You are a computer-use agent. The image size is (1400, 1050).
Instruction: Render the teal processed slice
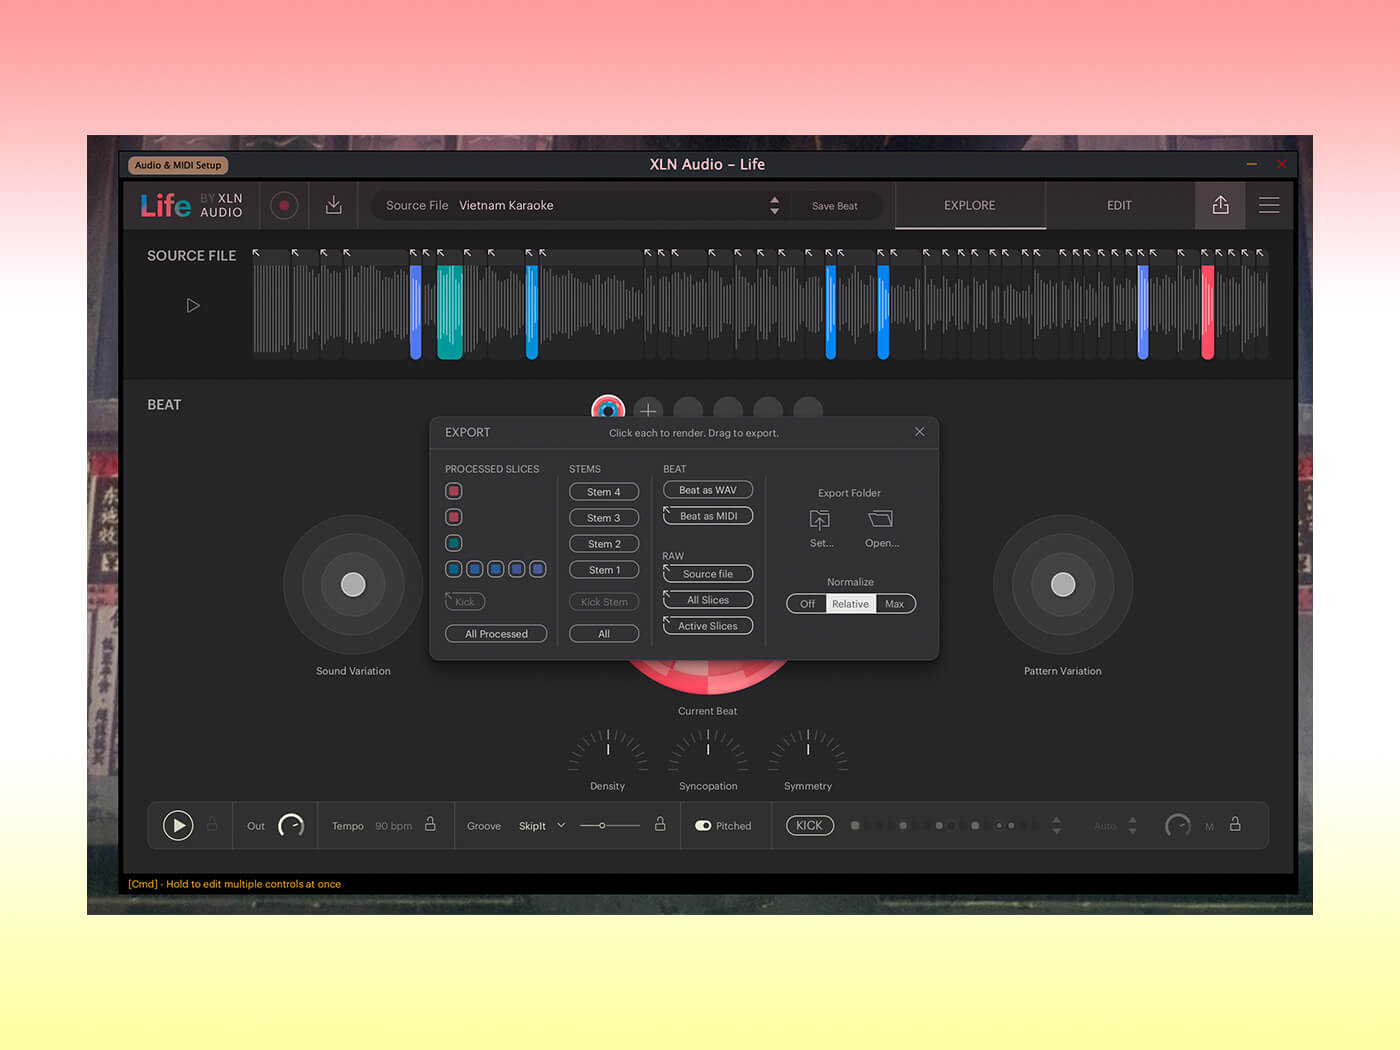454,543
